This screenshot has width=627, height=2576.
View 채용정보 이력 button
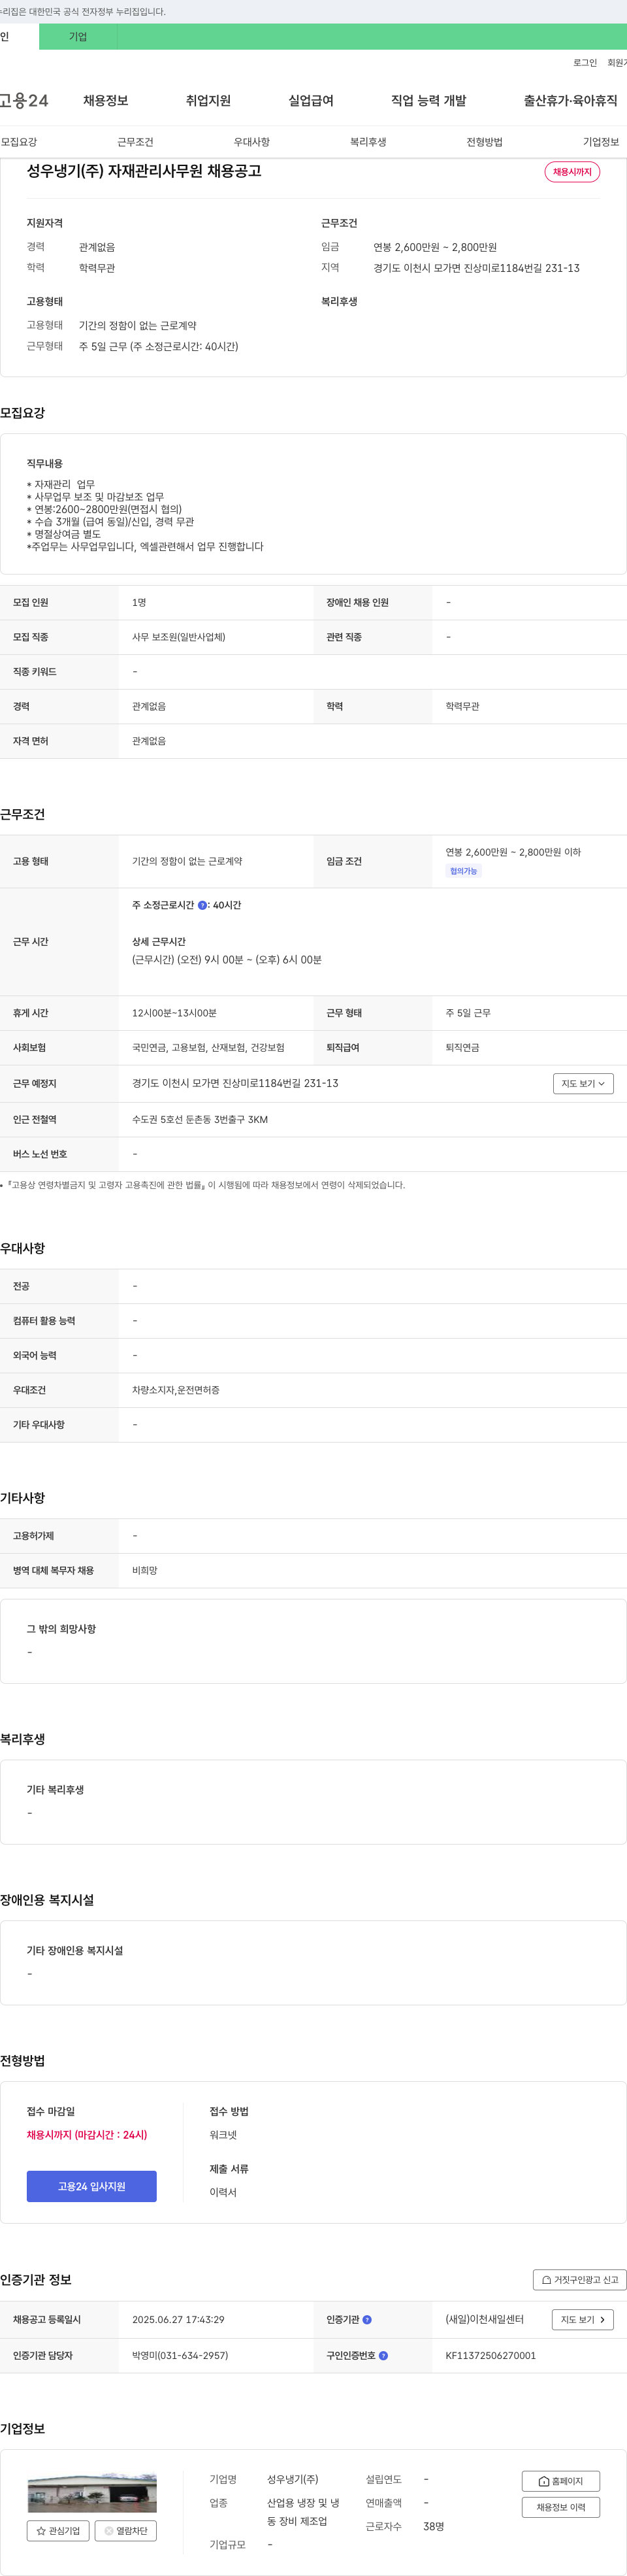point(561,2507)
